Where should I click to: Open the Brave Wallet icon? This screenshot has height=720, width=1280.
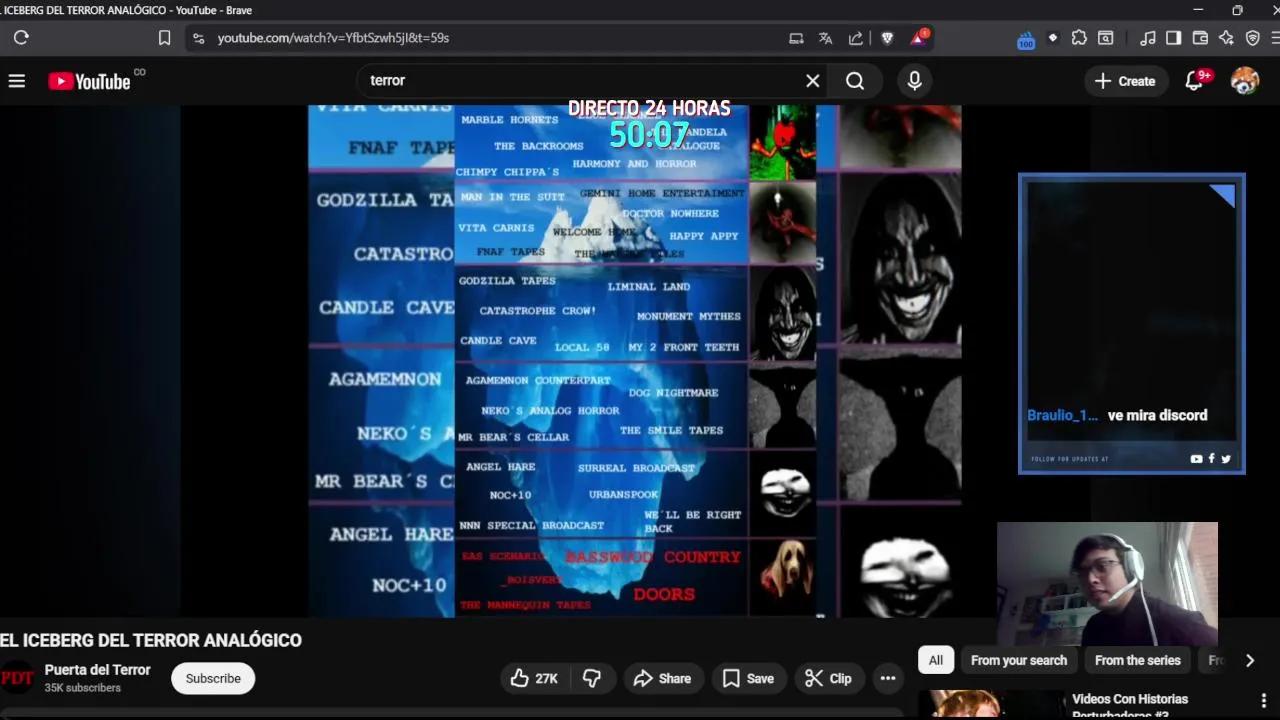tap(1200, 38)
